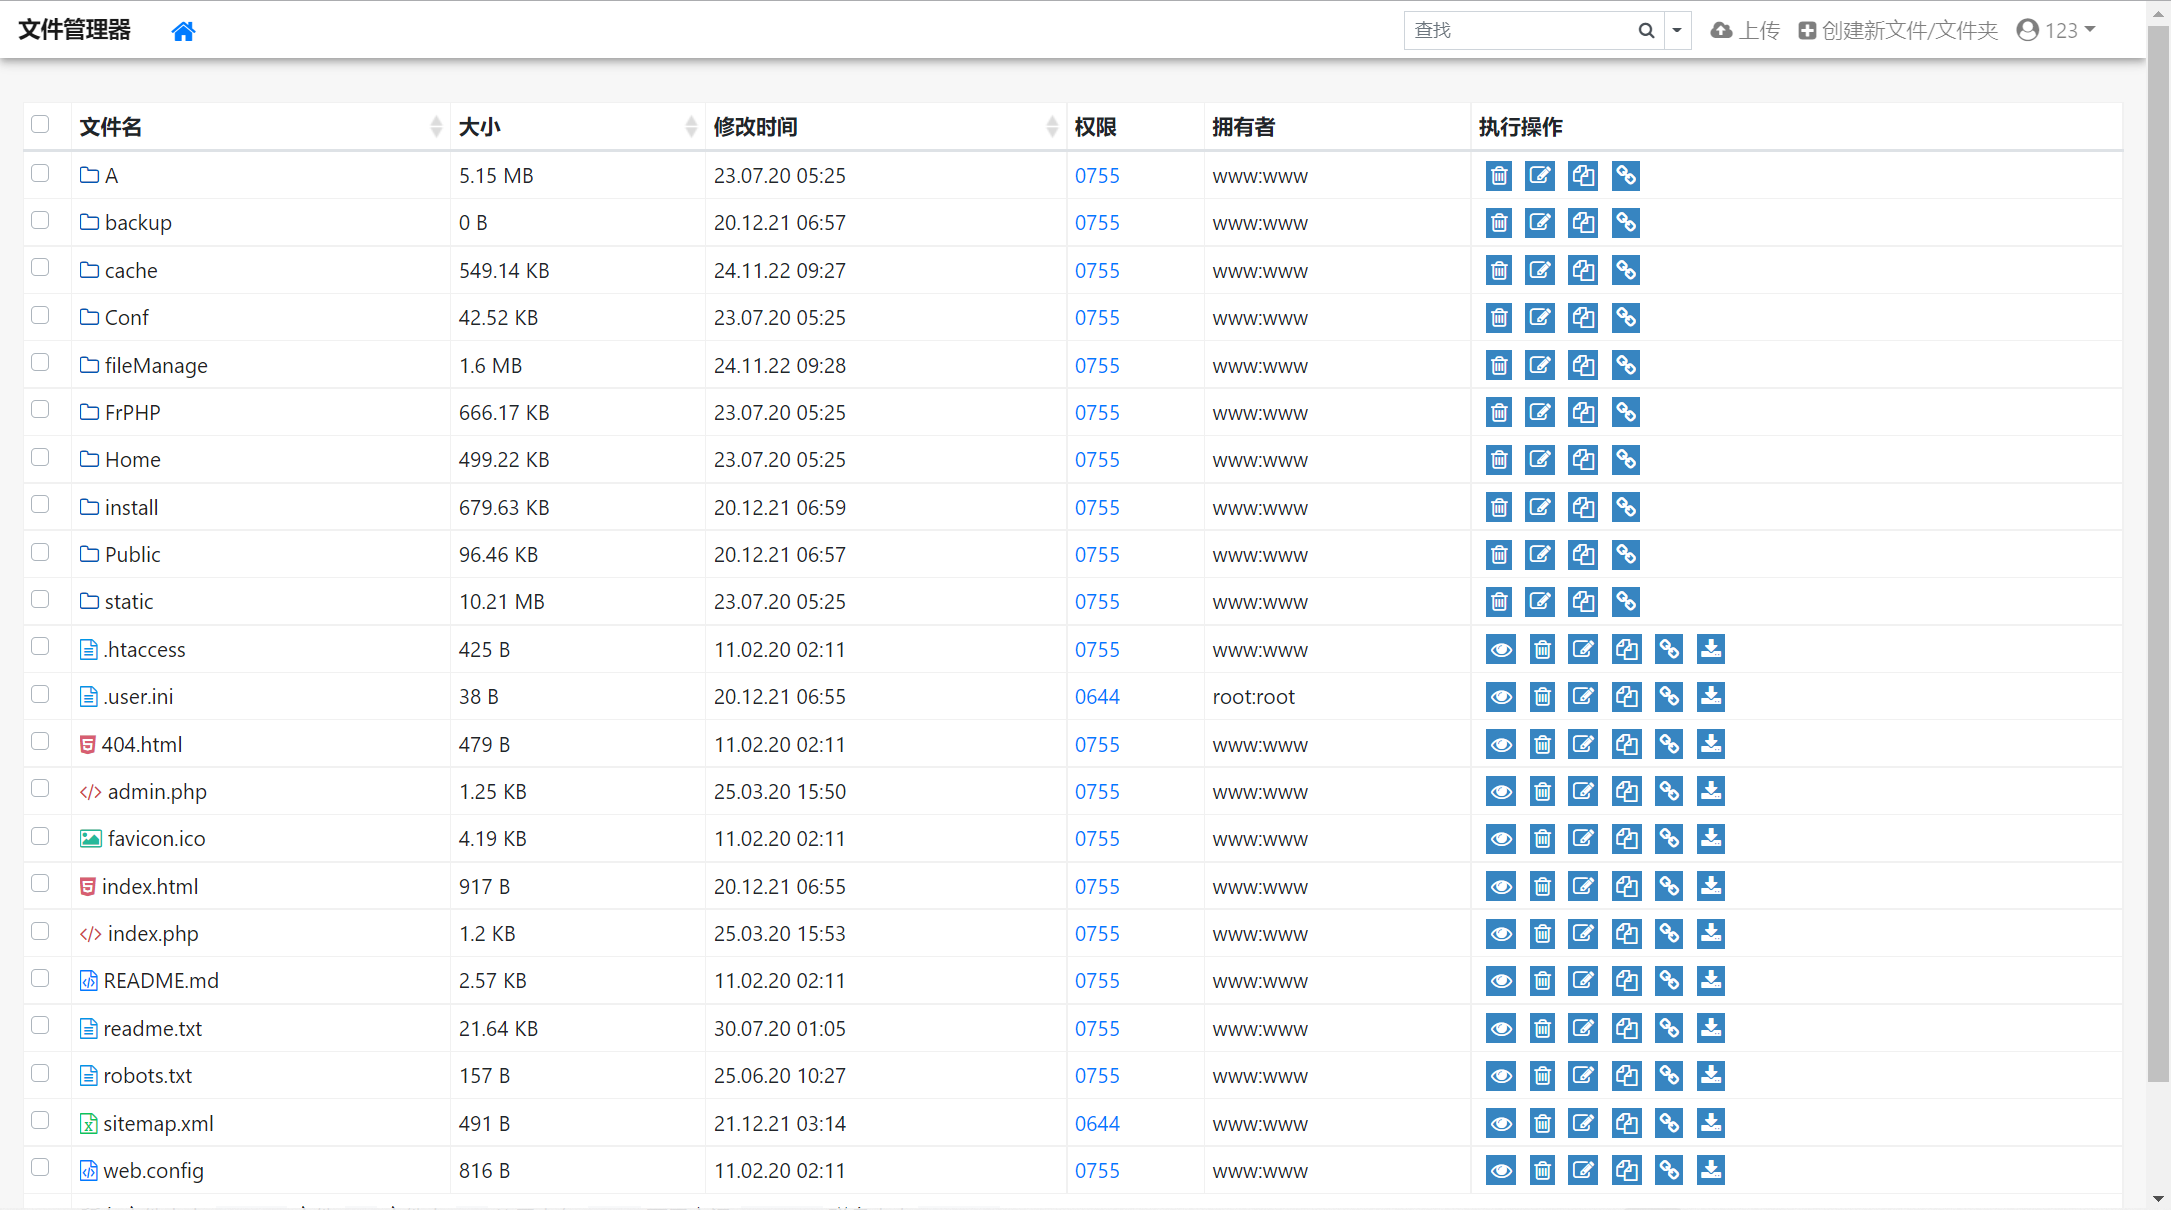Delete the .user.ini file
Image resolution: width=2171 pixels, height=1210 pixels.
click(1543, 697)
